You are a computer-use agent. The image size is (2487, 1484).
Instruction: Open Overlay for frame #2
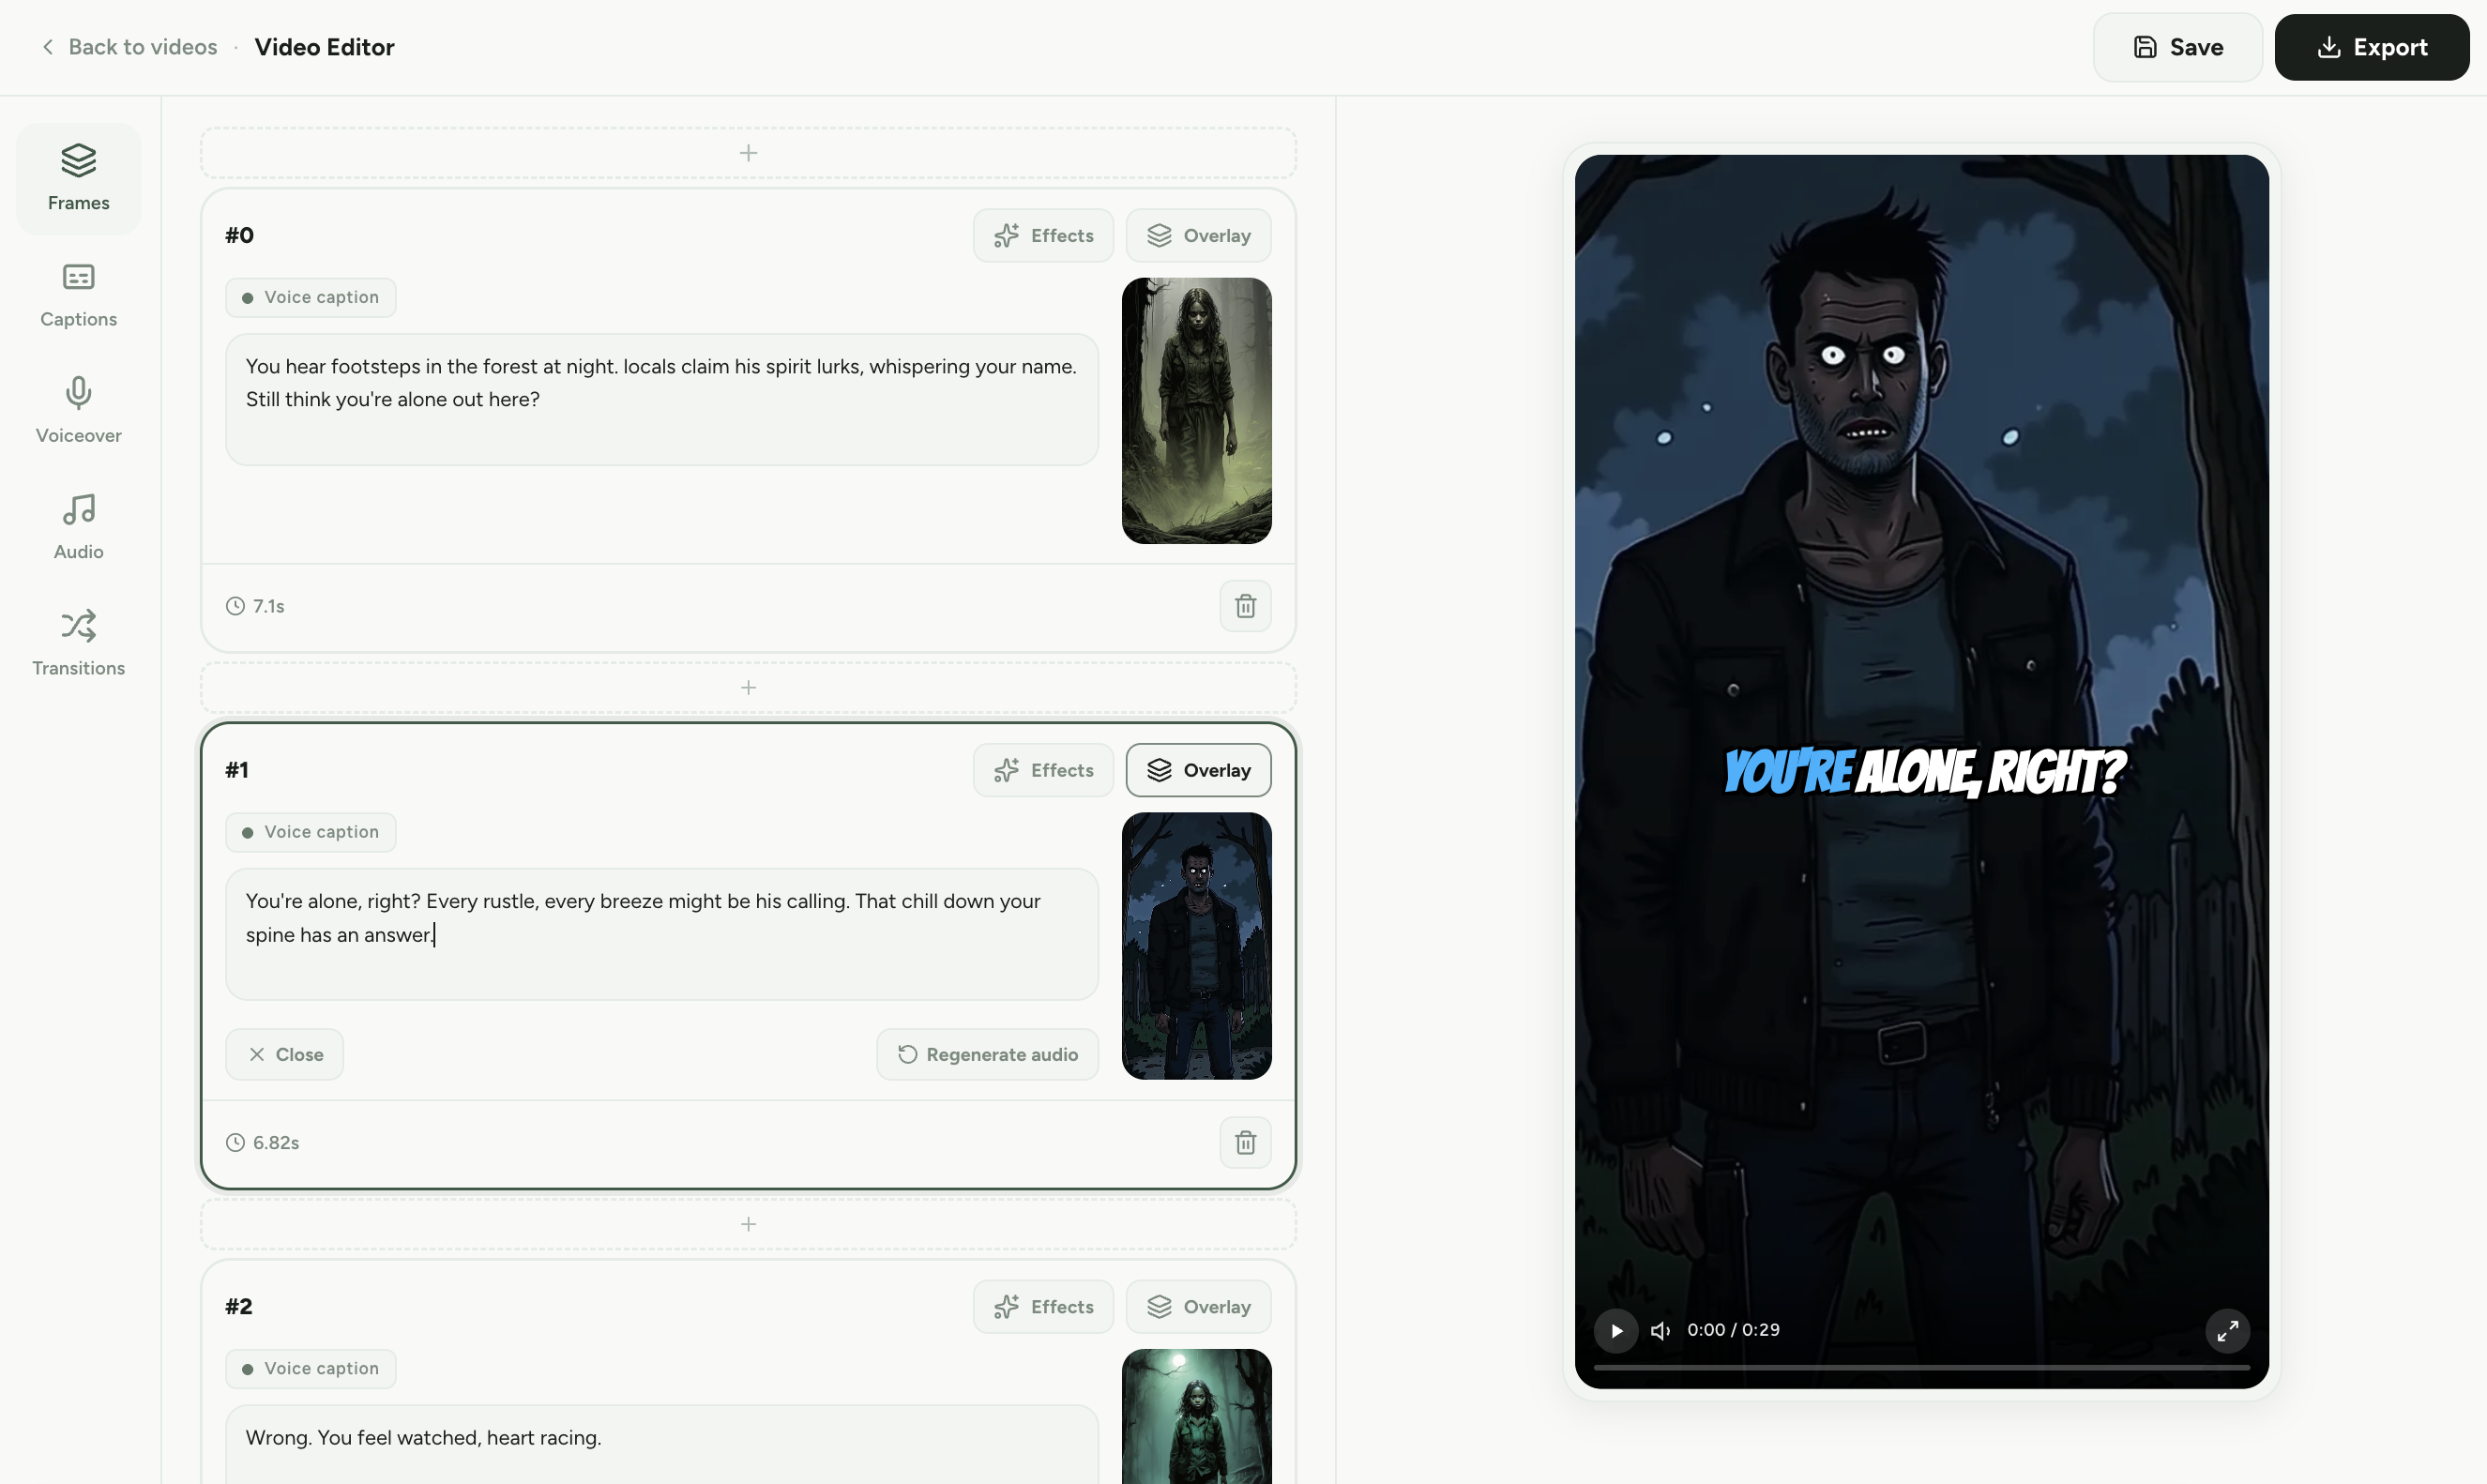[x=1198, y=1307]
